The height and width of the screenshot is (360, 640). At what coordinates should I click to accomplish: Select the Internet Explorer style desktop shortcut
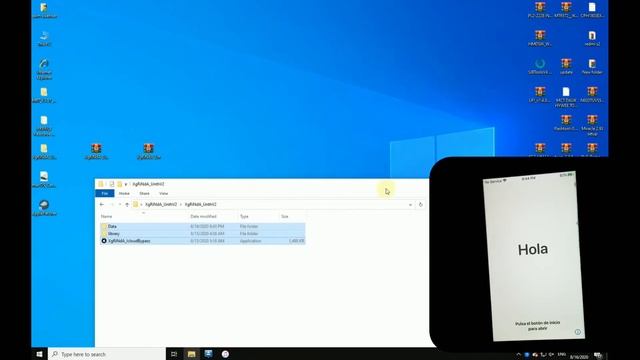click(44, 68)
